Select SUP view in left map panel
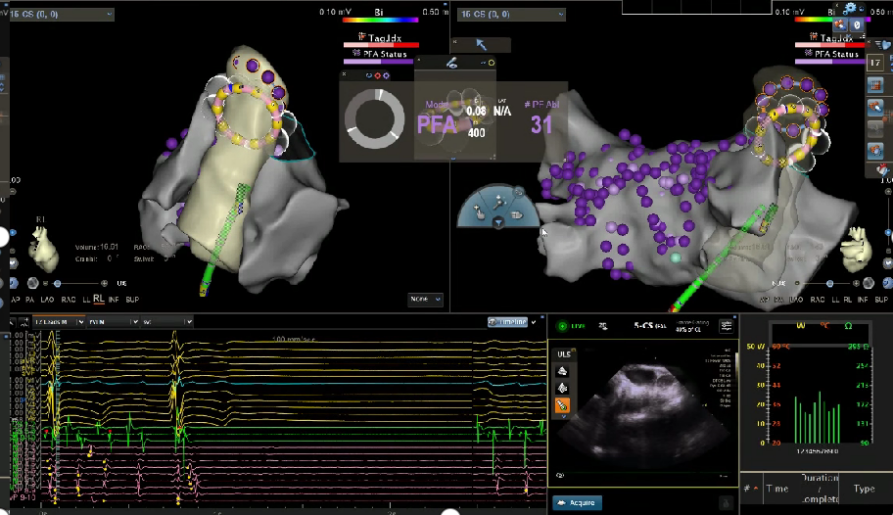 pos(132,299)
